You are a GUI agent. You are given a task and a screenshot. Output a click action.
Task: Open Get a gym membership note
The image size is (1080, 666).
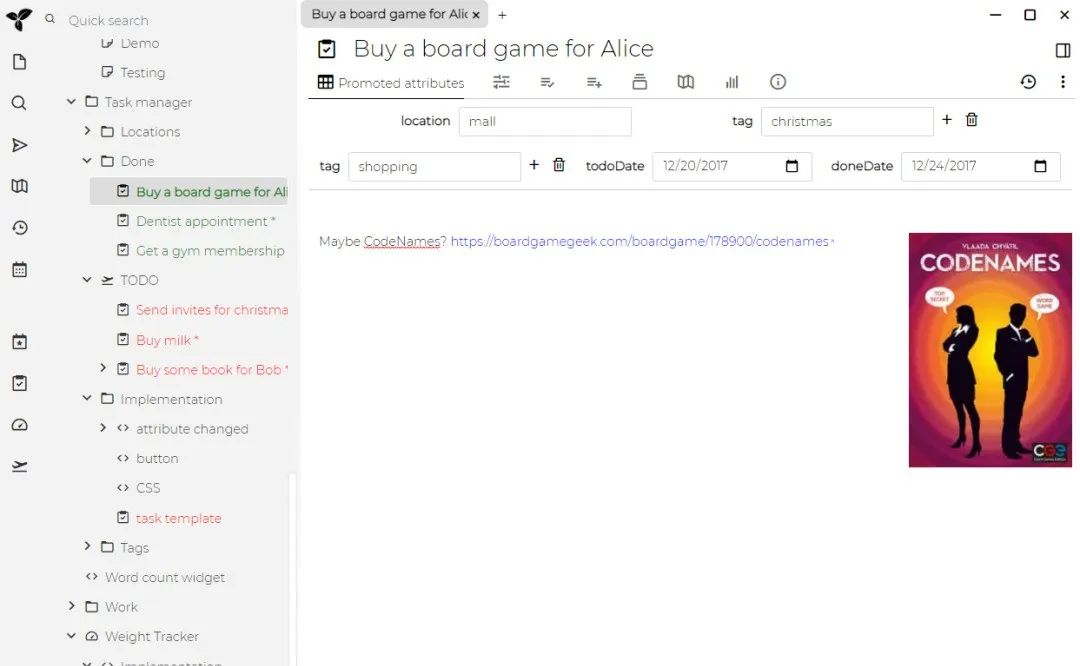(x=210, y=251)
